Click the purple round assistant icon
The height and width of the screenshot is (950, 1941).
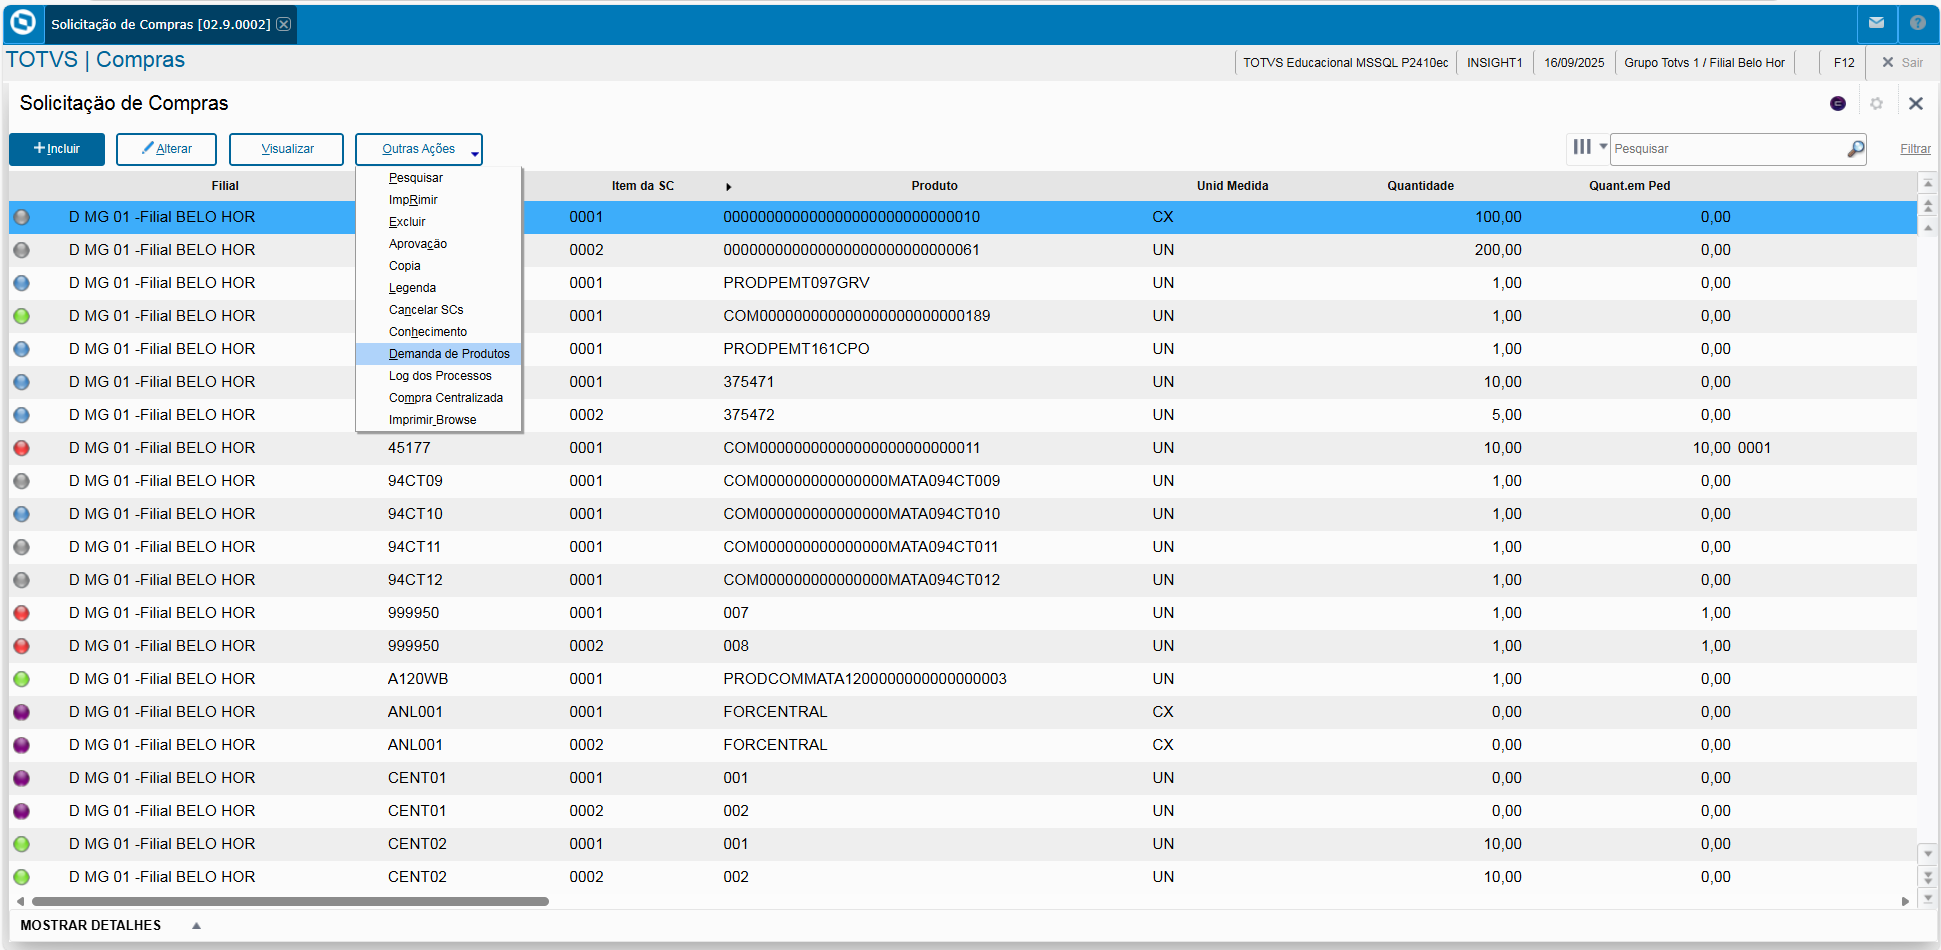point(1838,103)
